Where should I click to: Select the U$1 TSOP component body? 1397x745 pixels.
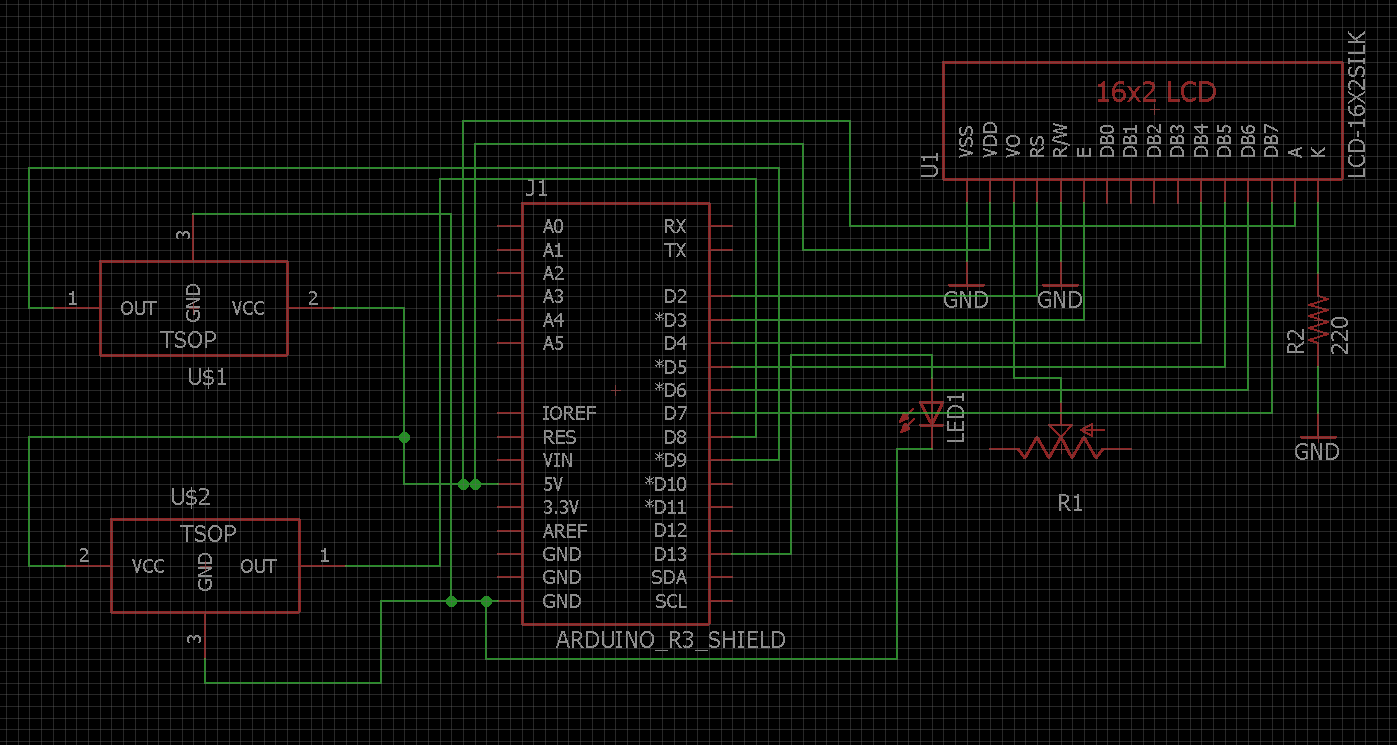click(x=194, y=308)
